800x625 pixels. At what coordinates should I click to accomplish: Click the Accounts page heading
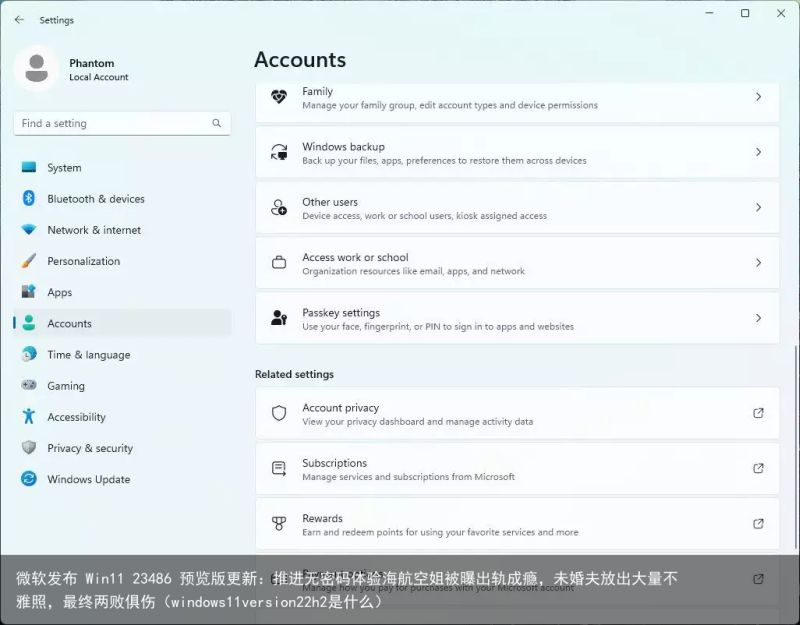tap(300, 60)
